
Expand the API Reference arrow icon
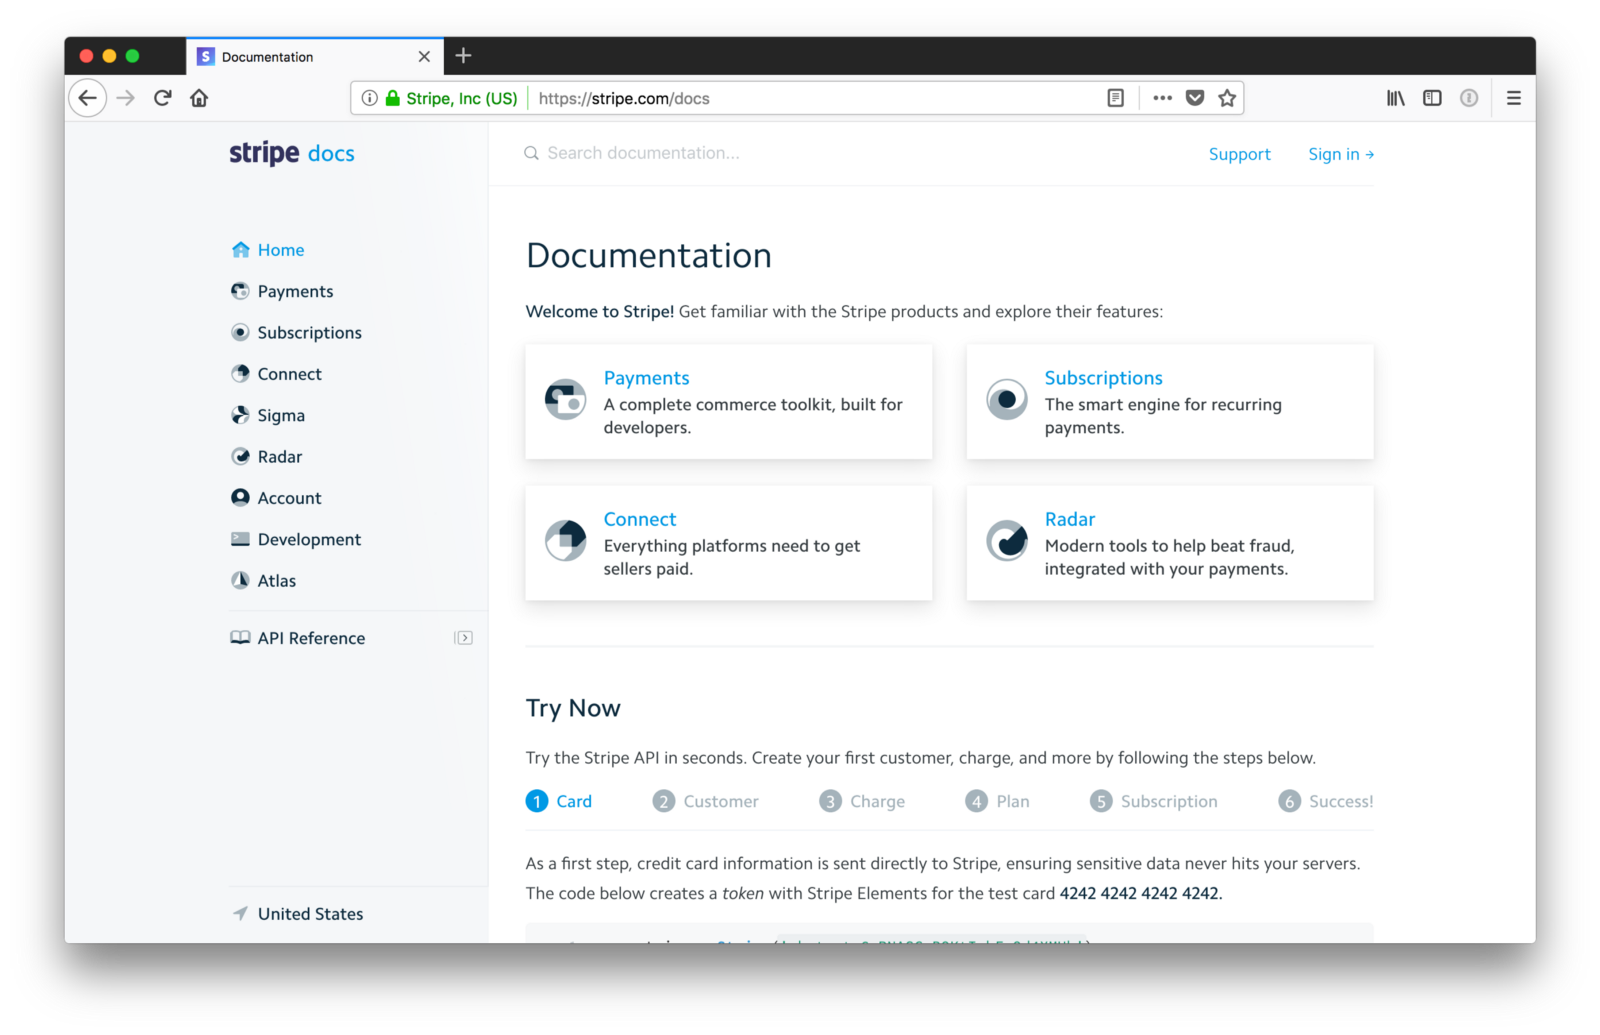click(463, 638)
